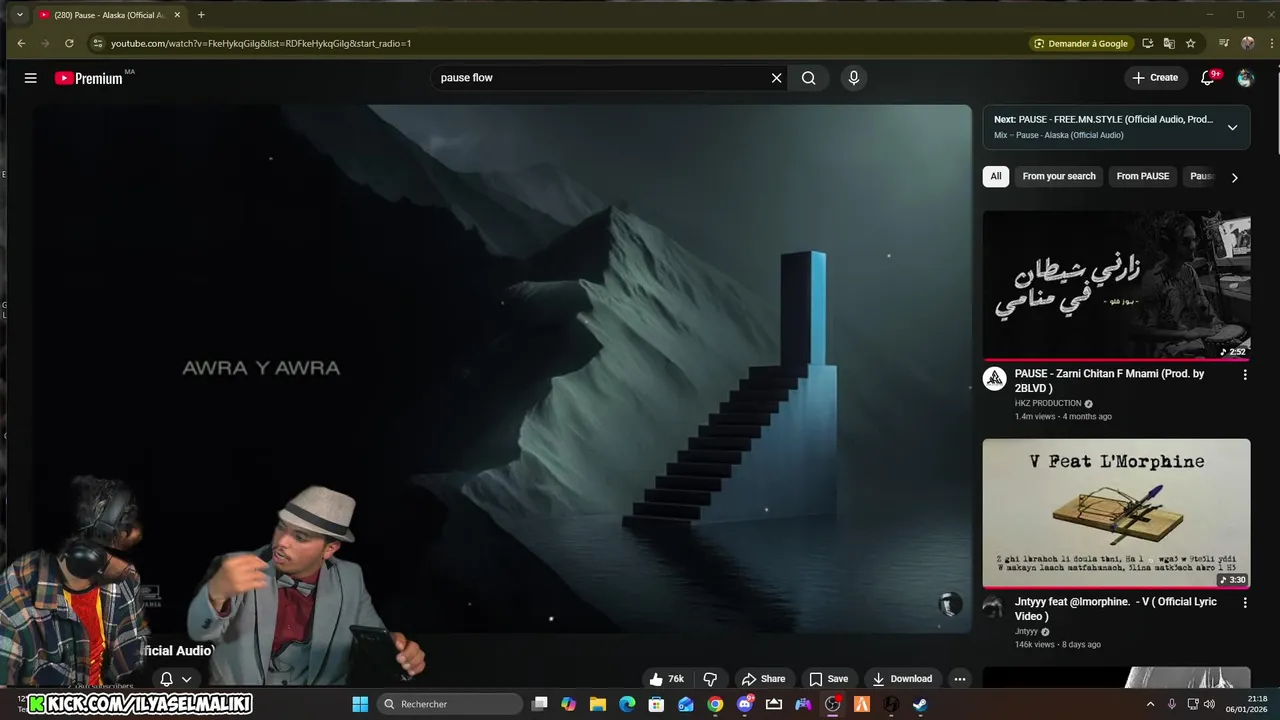1280x720 pixels.
Task: Click Demander à Google button
Action: [x=1080, y=43]
